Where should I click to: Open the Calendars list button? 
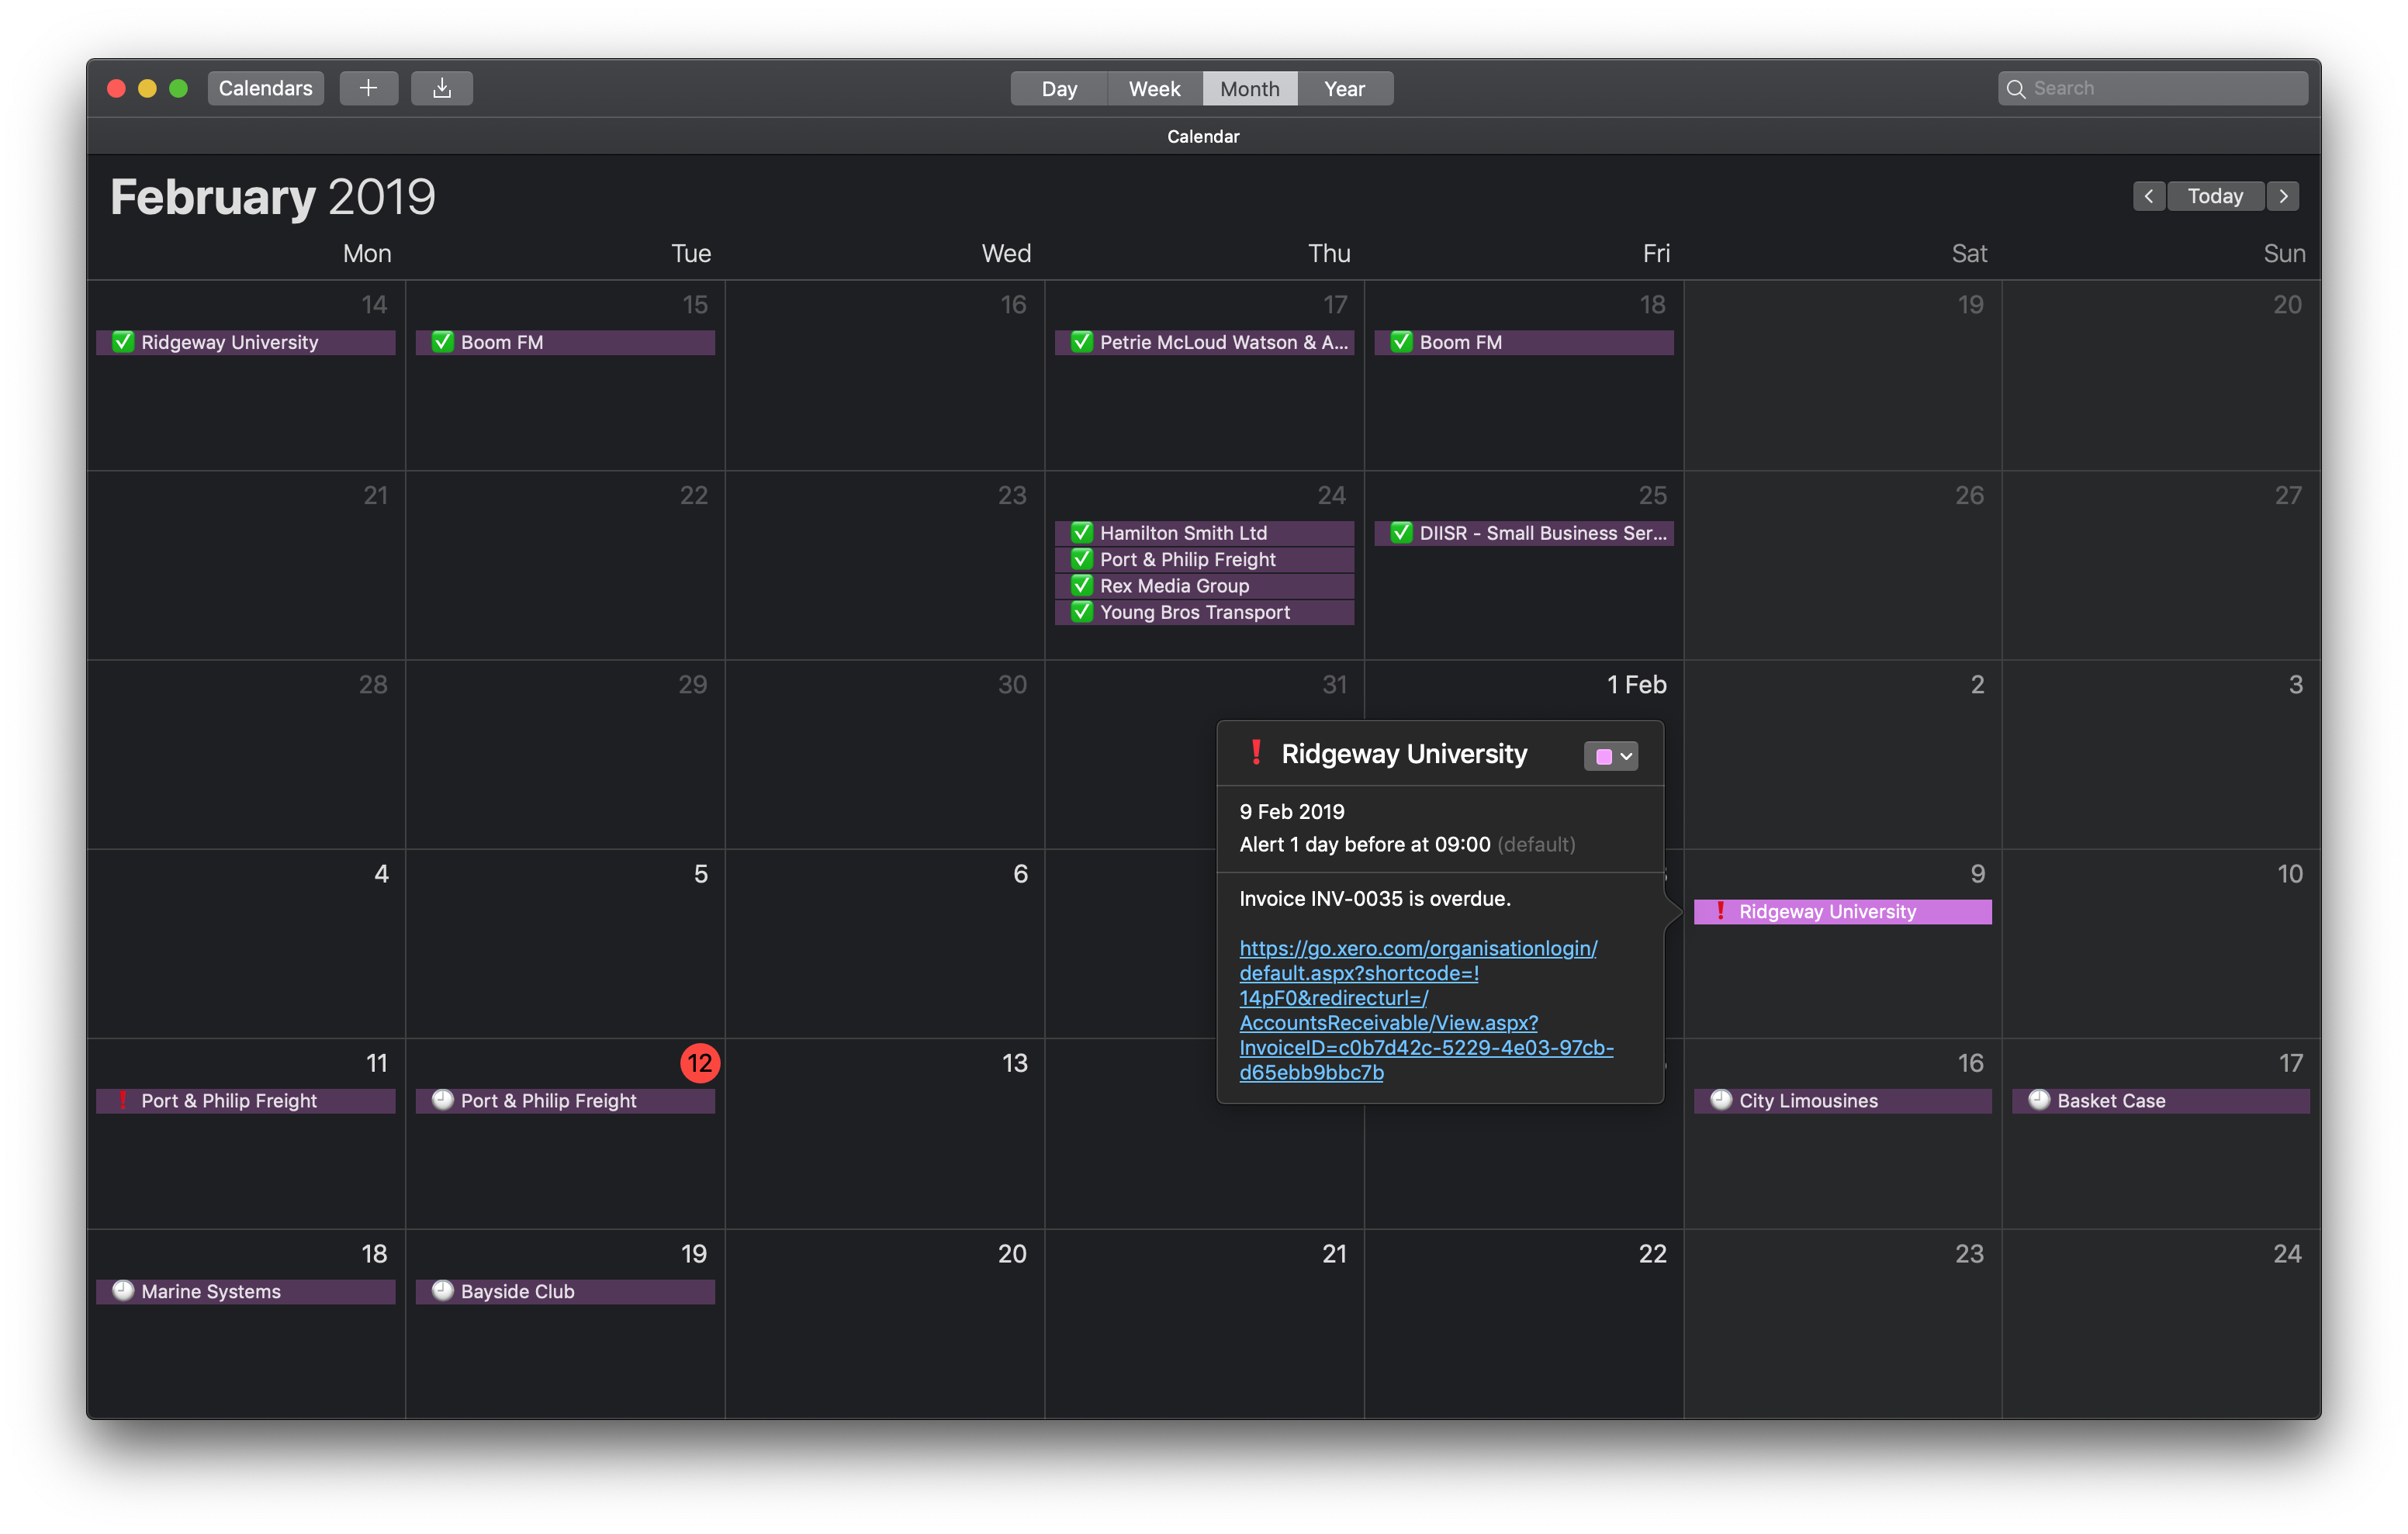(x=265, y=88)
